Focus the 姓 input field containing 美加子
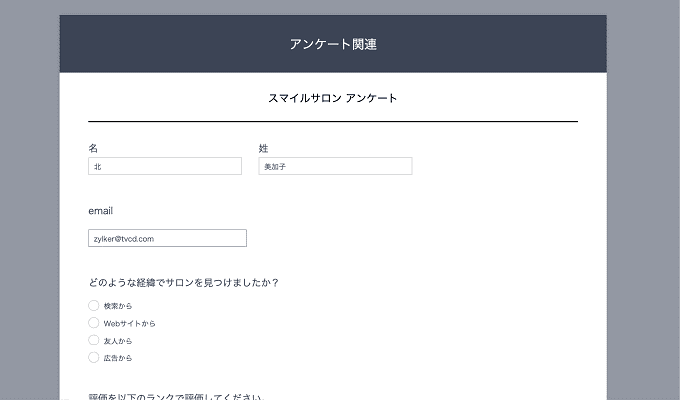Viewport: 680px width, 400px height. 335,167
